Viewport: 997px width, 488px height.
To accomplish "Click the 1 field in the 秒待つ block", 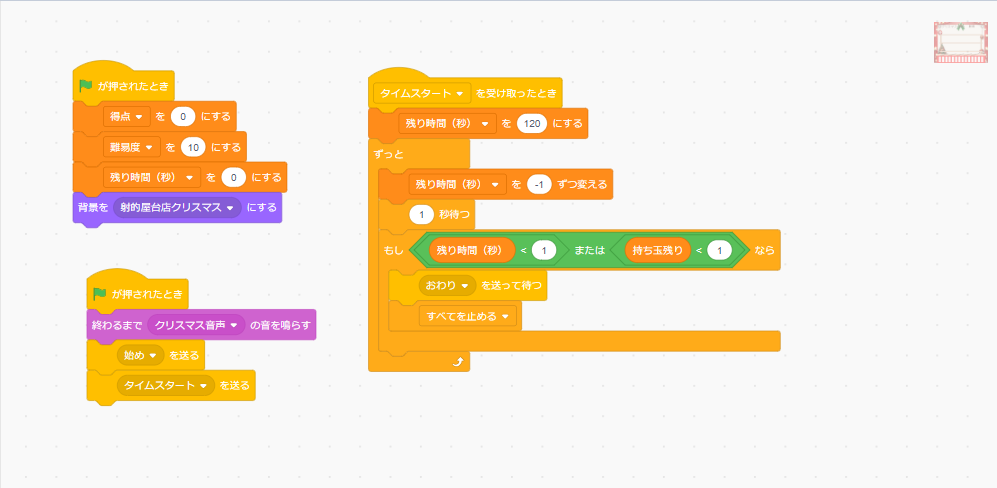I will point(422,214).
